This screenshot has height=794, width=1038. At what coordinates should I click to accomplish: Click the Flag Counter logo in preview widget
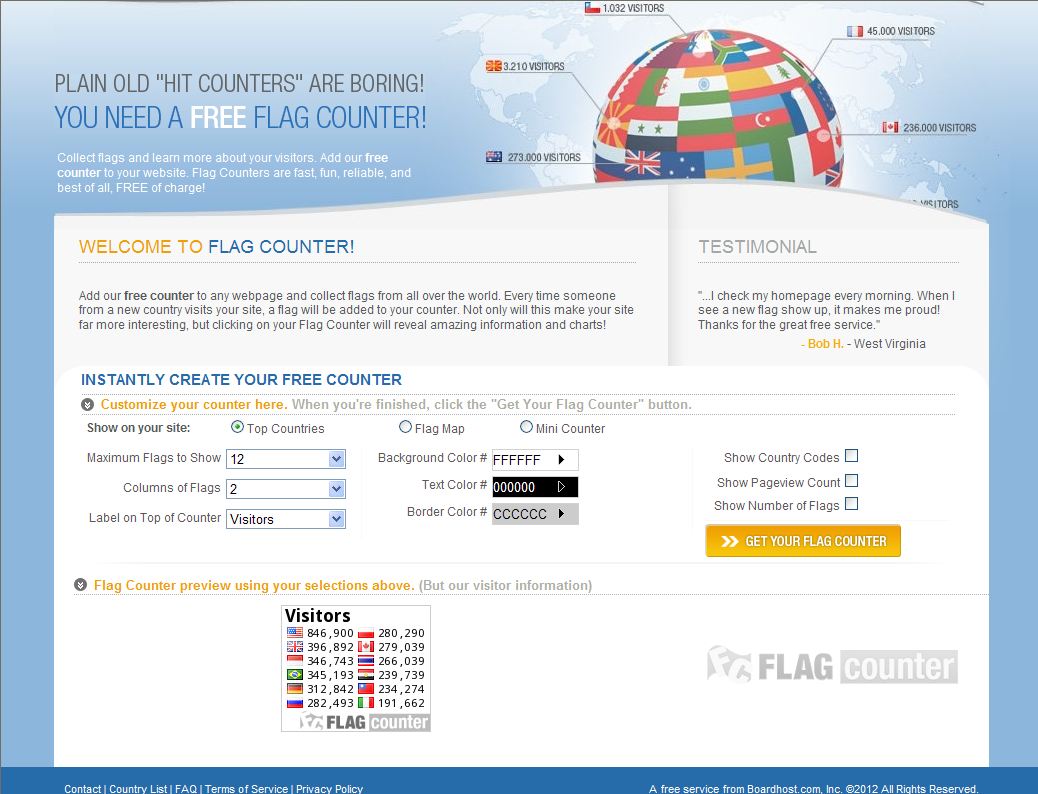tap(364, 722)
